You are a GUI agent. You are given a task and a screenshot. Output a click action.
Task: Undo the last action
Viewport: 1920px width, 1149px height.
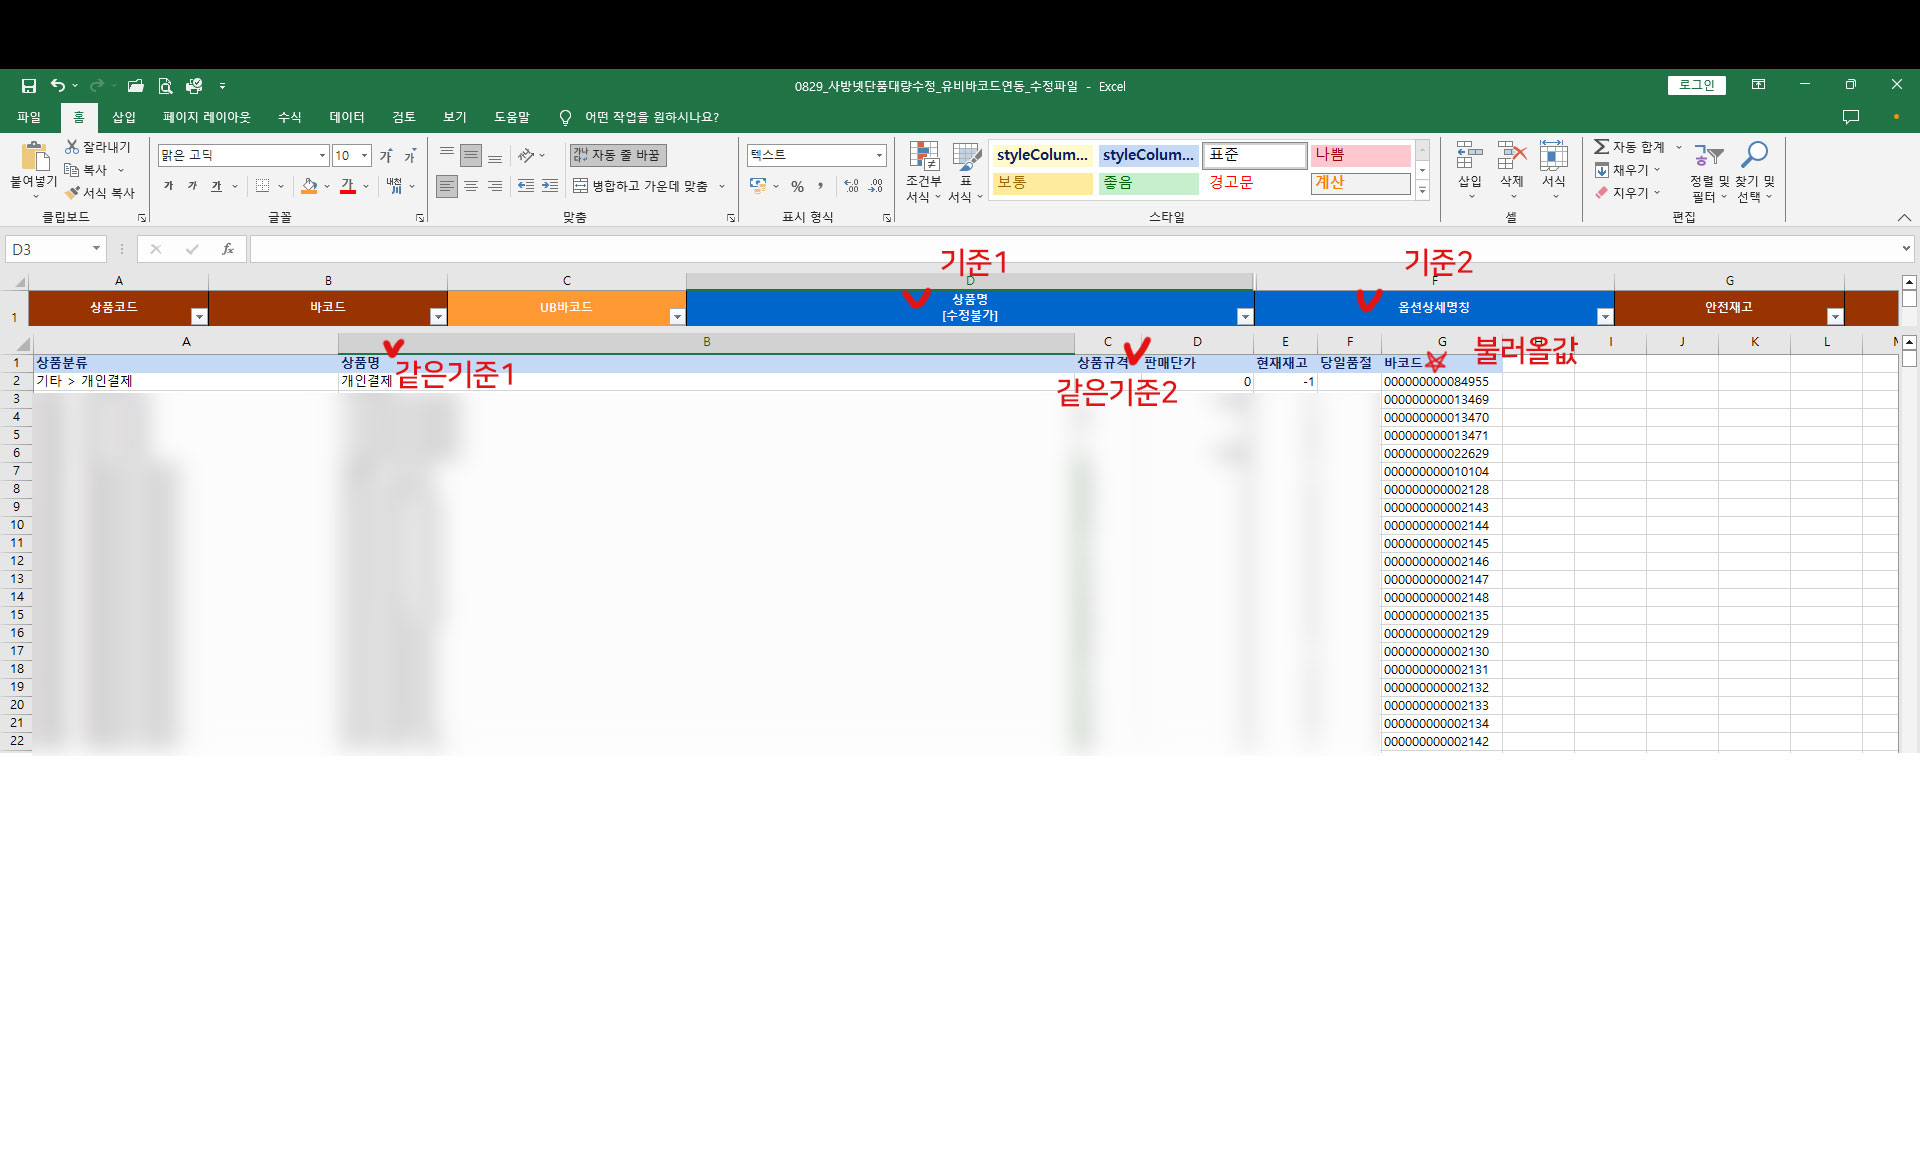[58, 86]
